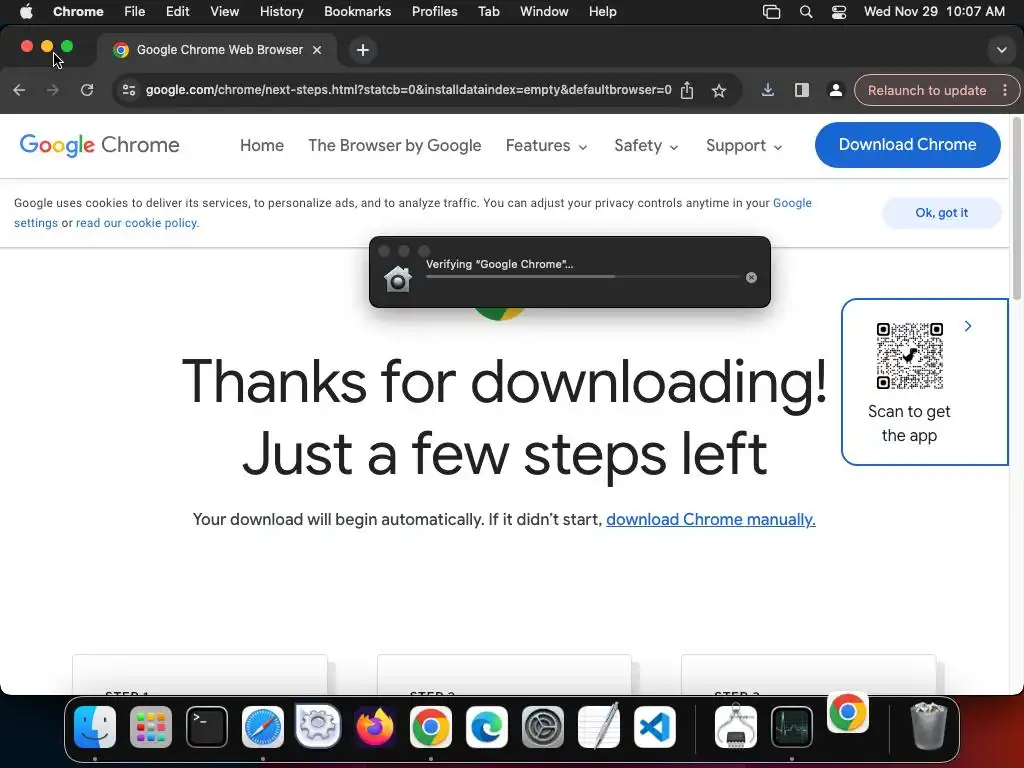Click the QR code image
The image size is (1024, 768).
click(910, 356)
